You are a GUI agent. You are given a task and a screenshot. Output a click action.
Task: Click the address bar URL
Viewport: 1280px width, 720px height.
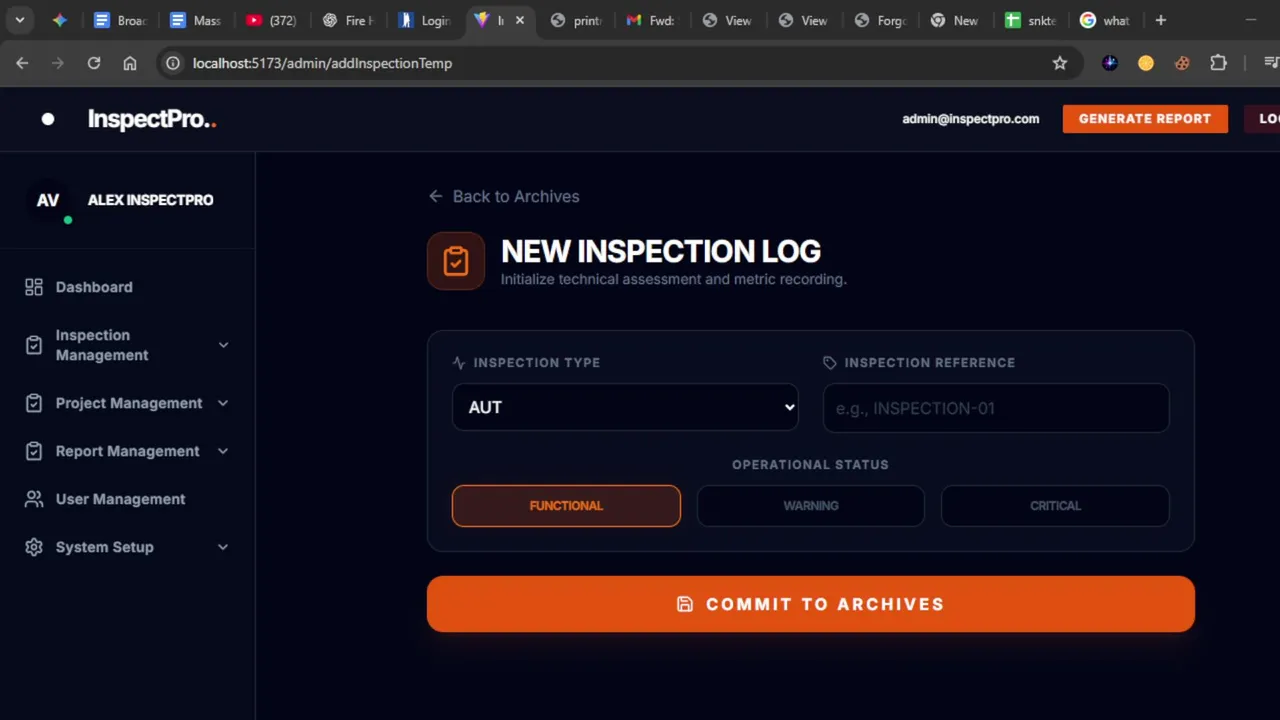click(322, 63)
